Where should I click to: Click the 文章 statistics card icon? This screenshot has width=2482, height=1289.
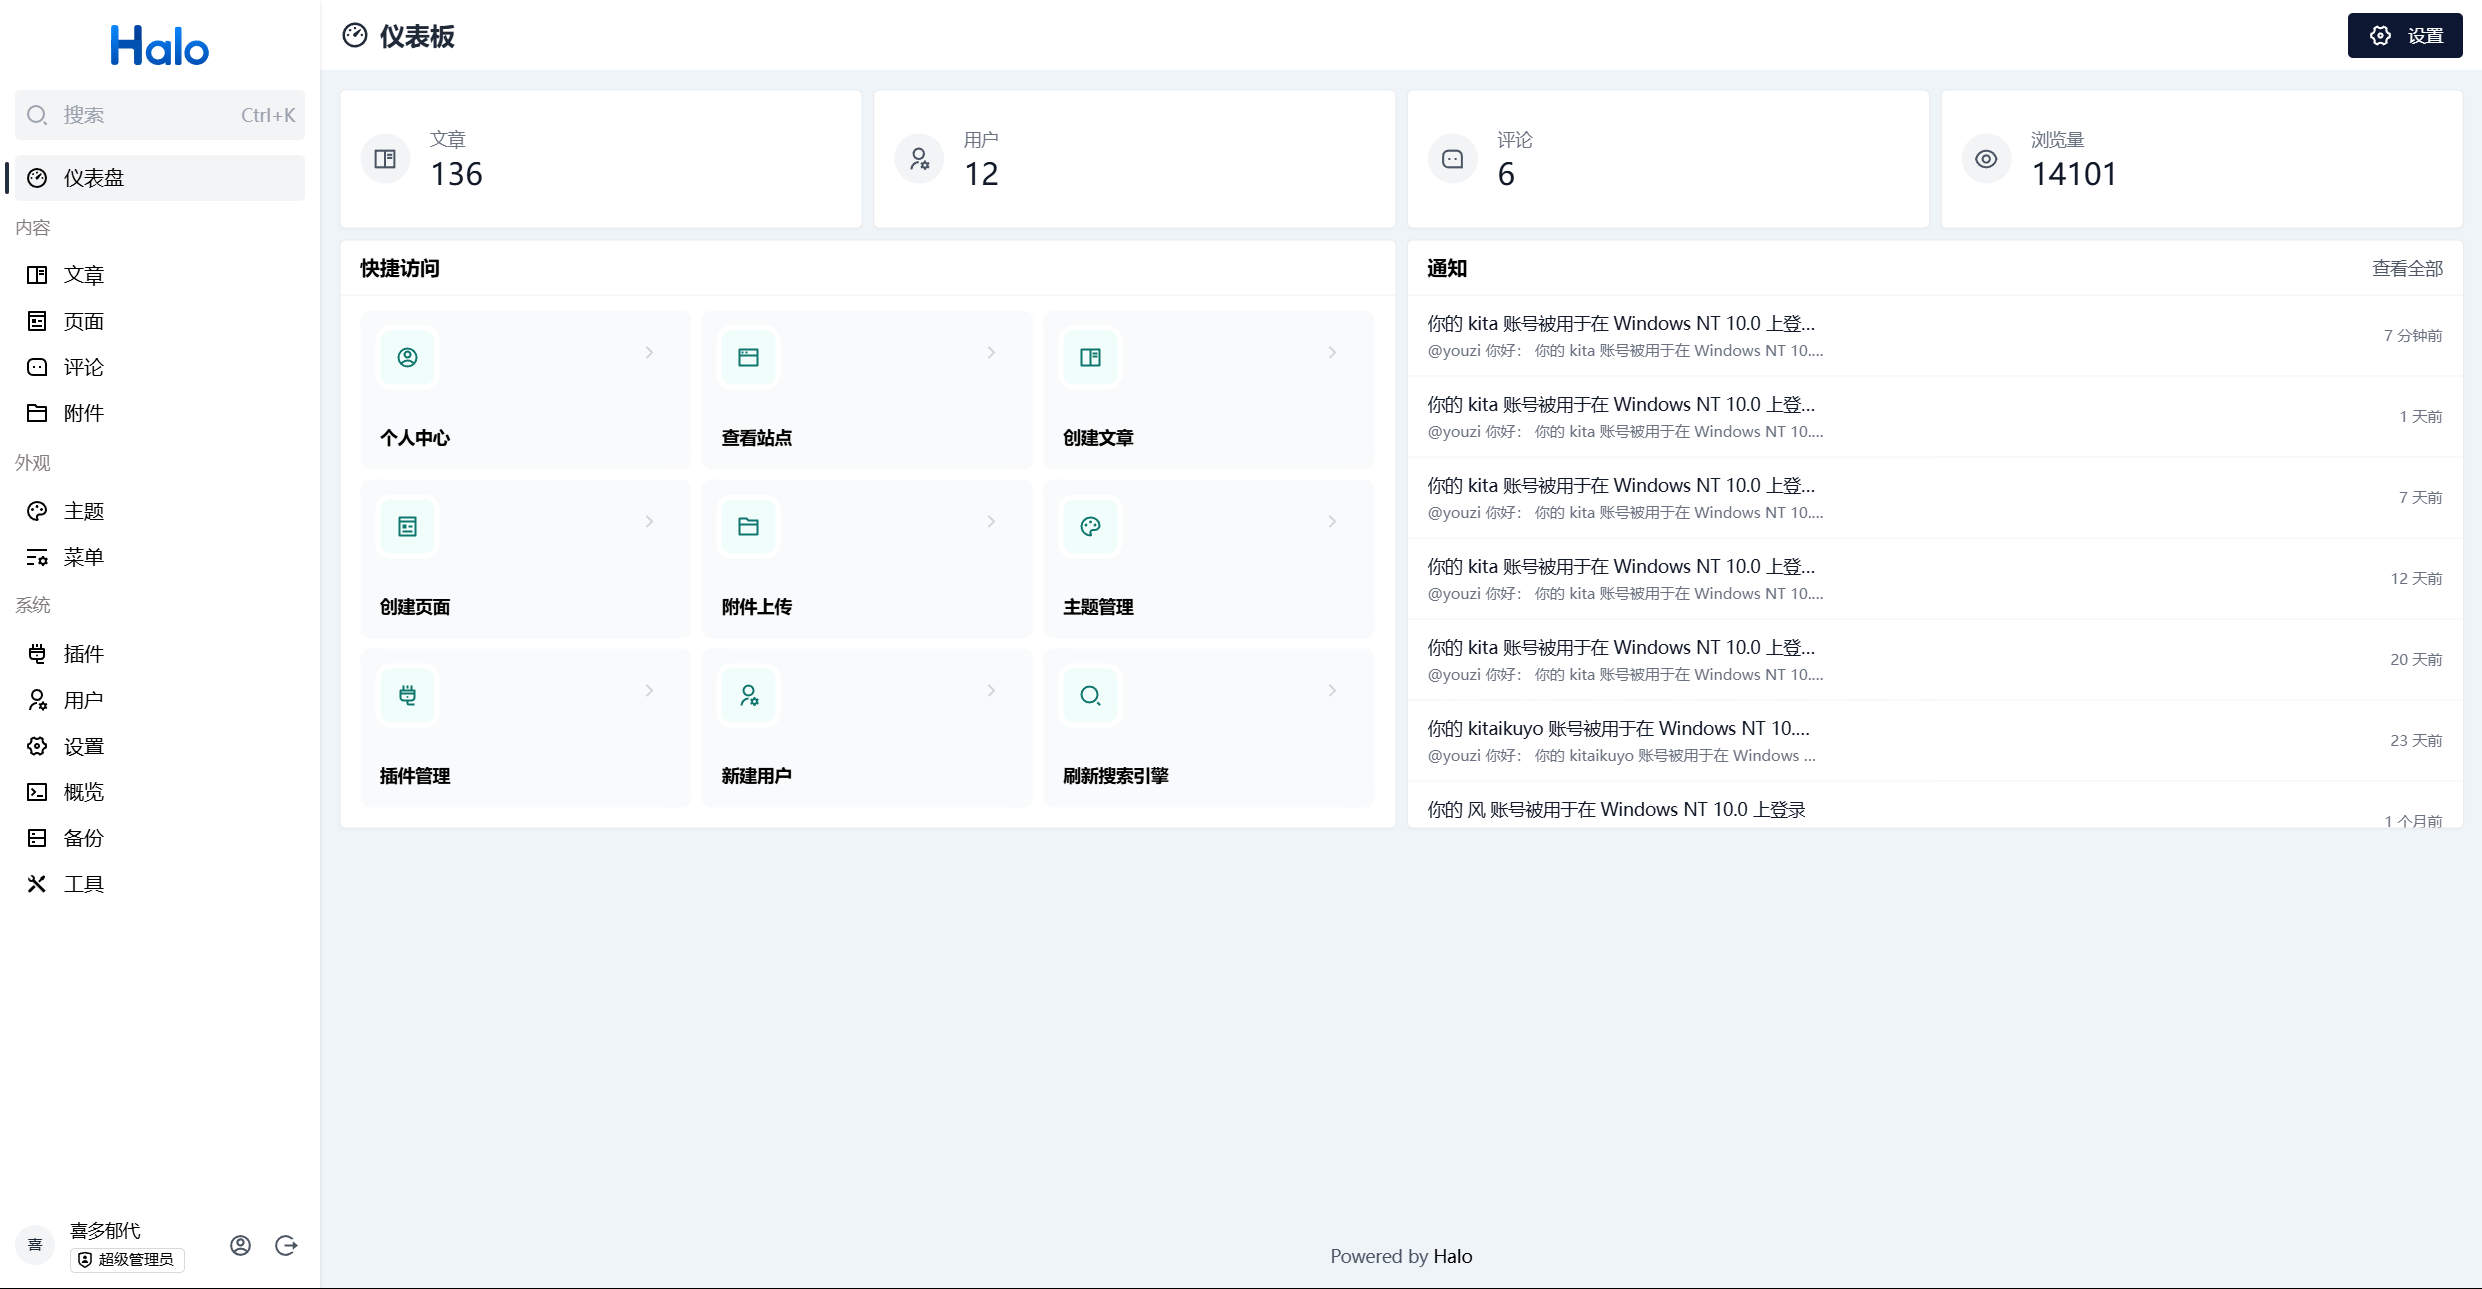pos(385,159)
